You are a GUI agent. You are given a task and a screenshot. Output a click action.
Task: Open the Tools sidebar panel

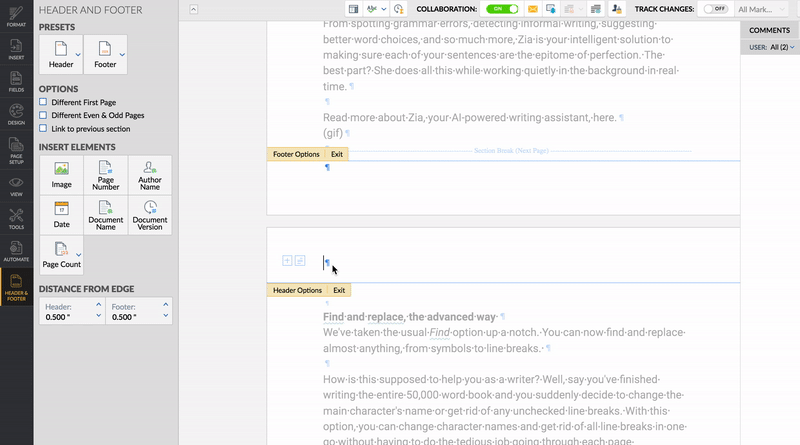(x=16, y=219)
